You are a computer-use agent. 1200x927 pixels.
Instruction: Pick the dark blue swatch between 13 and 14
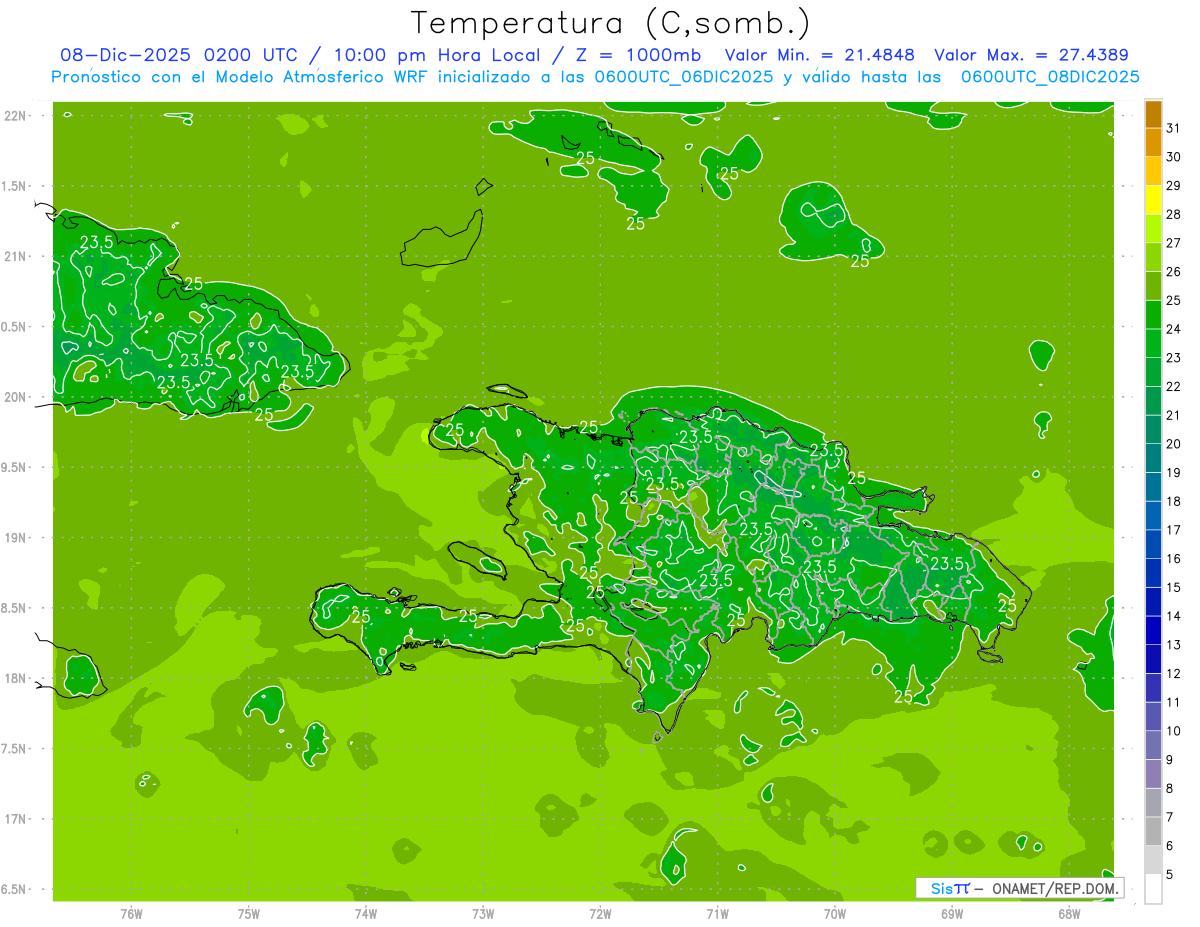tap(1153, 630)
